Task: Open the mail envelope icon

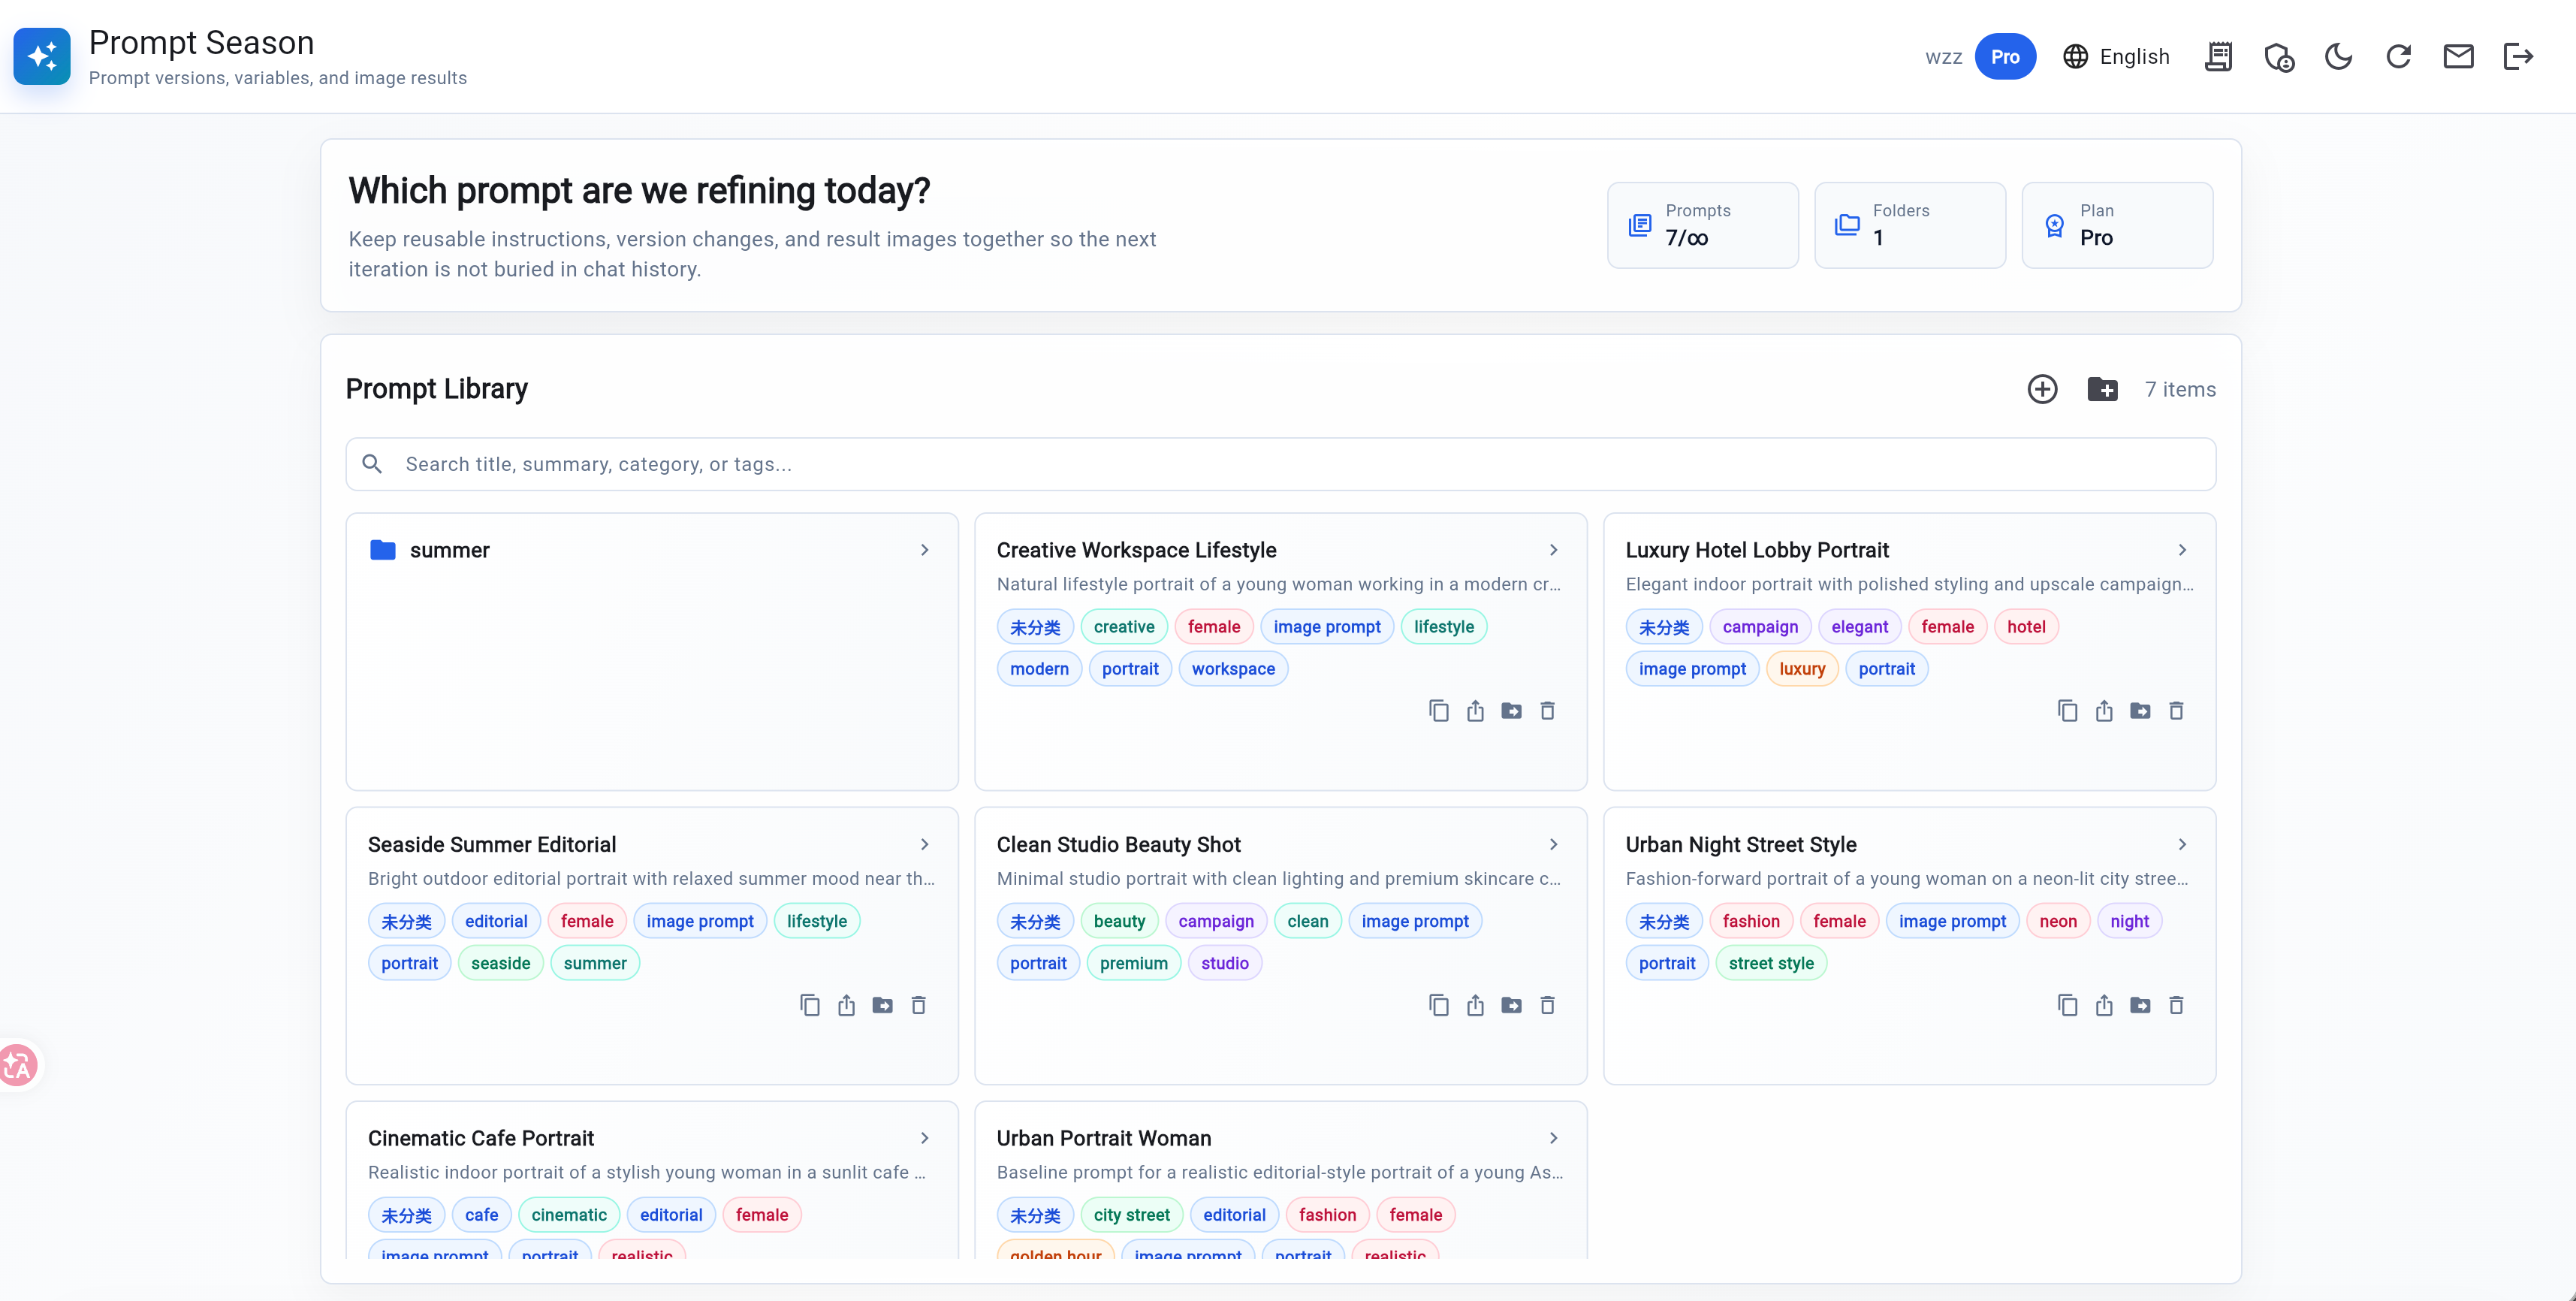Action: pyautogui.click(x=2458, y=57)
